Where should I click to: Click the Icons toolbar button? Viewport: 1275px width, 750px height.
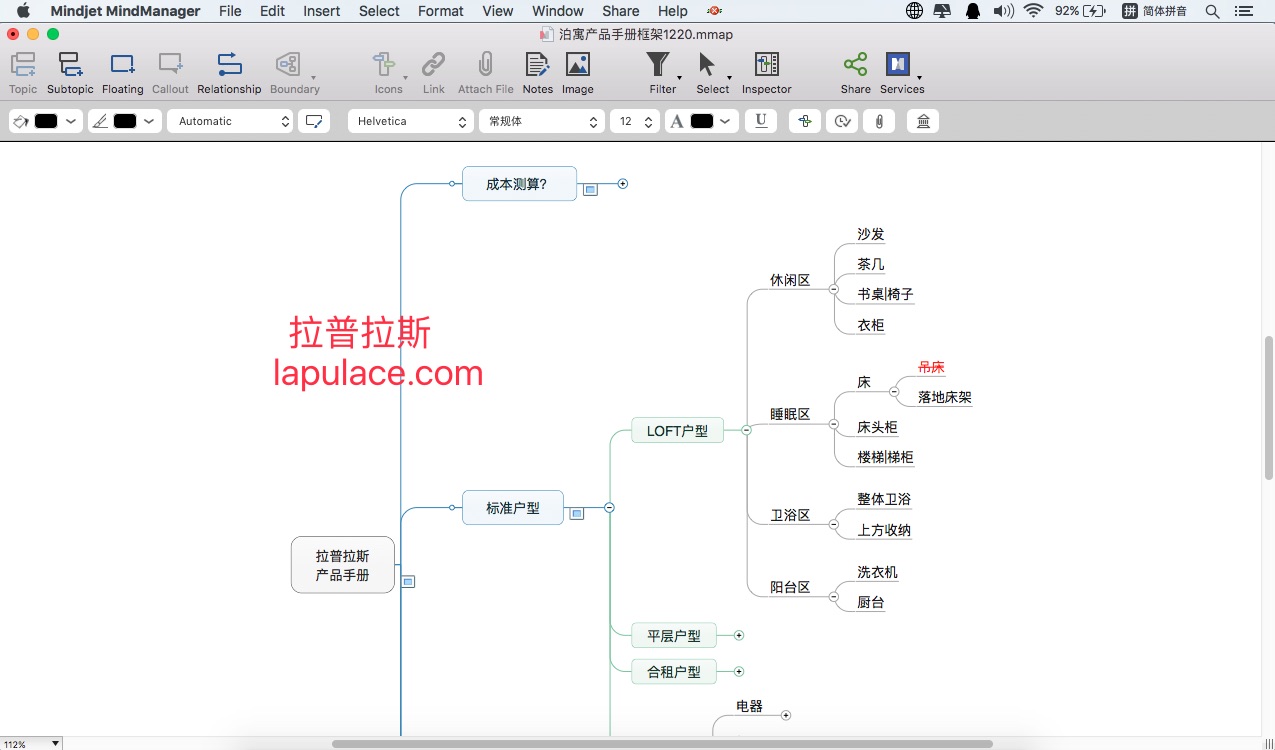[384, 65]
